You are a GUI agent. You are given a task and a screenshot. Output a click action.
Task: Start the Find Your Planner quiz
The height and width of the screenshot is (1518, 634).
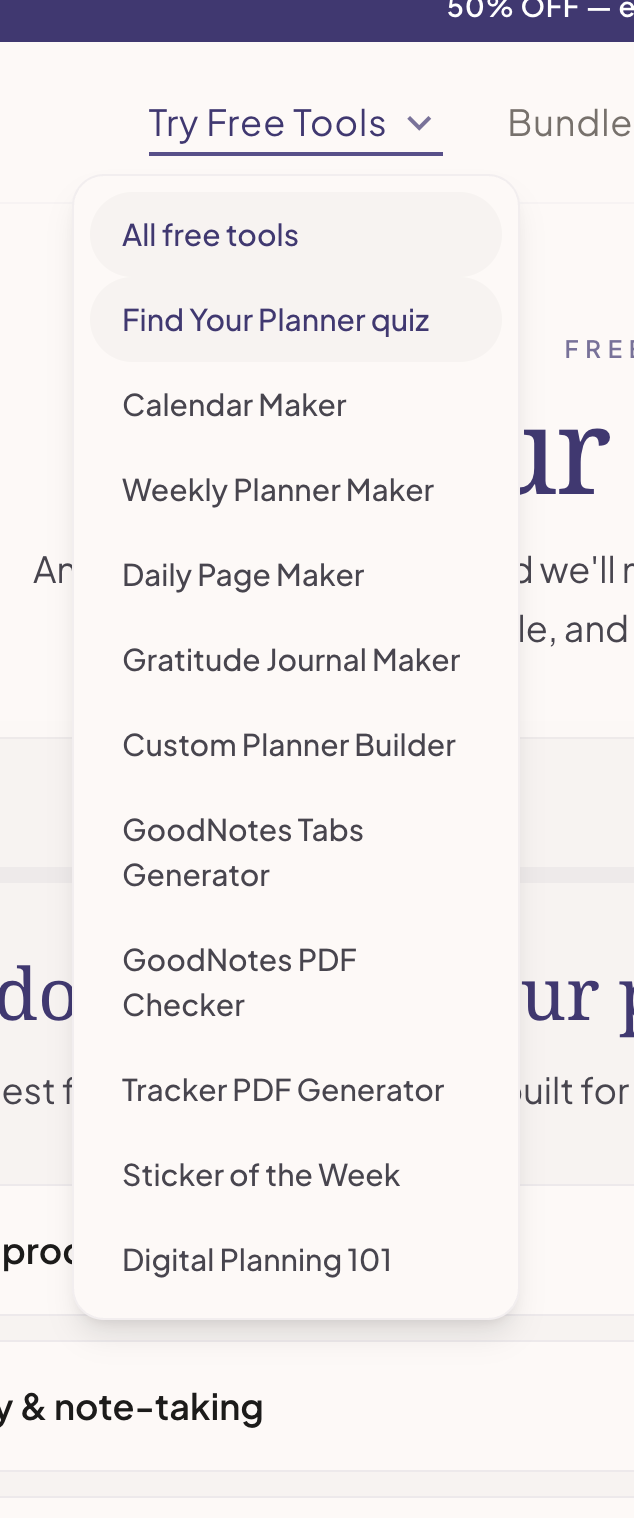point(275,320)
